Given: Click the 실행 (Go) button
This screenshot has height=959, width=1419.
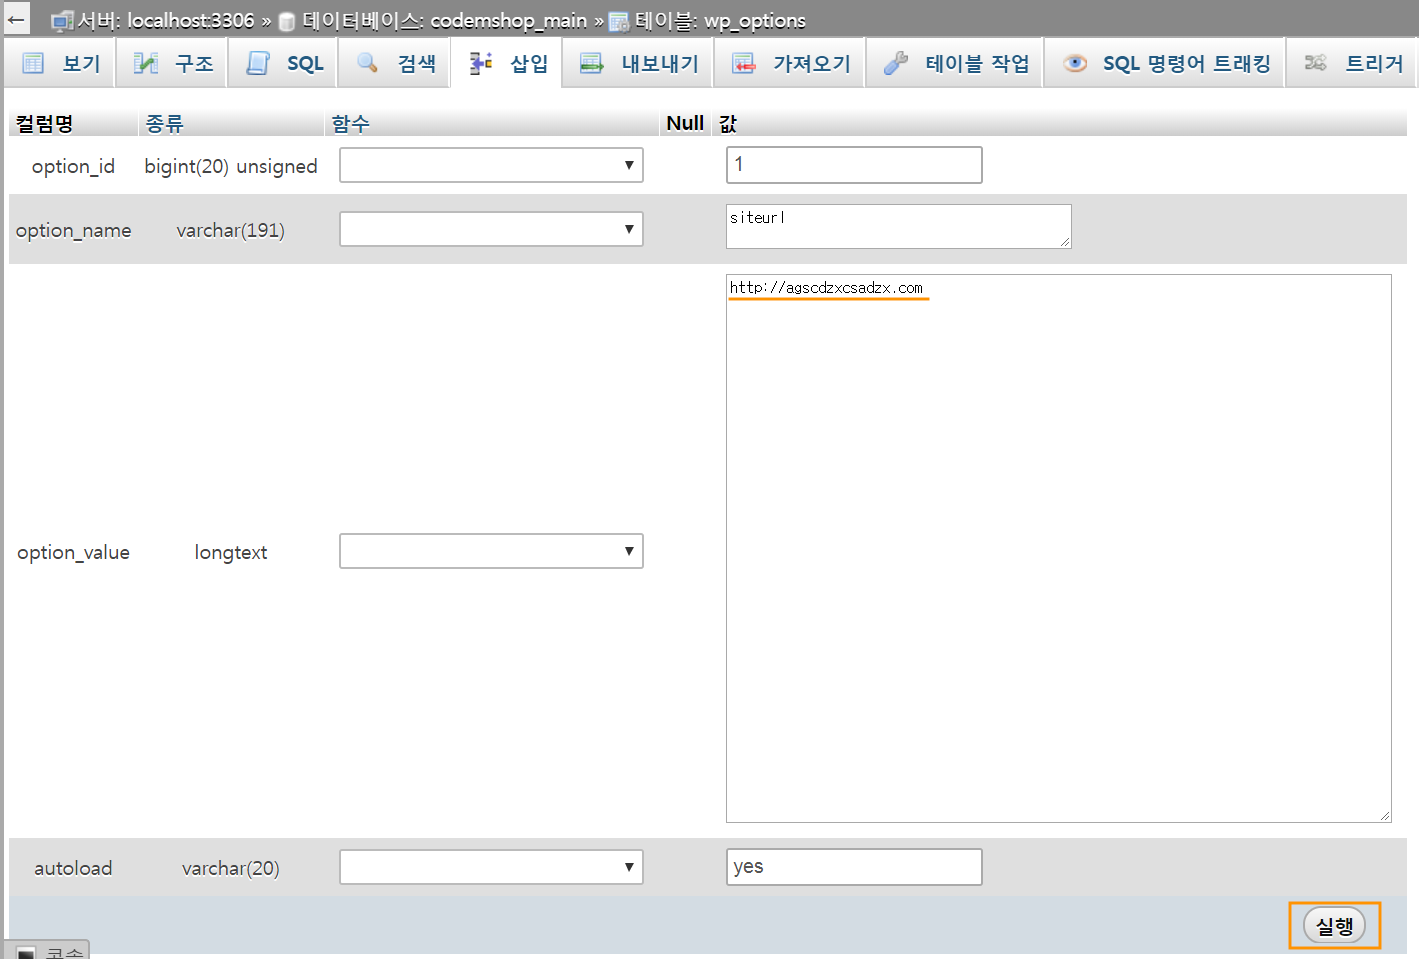Looking at the screenshot, I should (x=1334, y=926).
